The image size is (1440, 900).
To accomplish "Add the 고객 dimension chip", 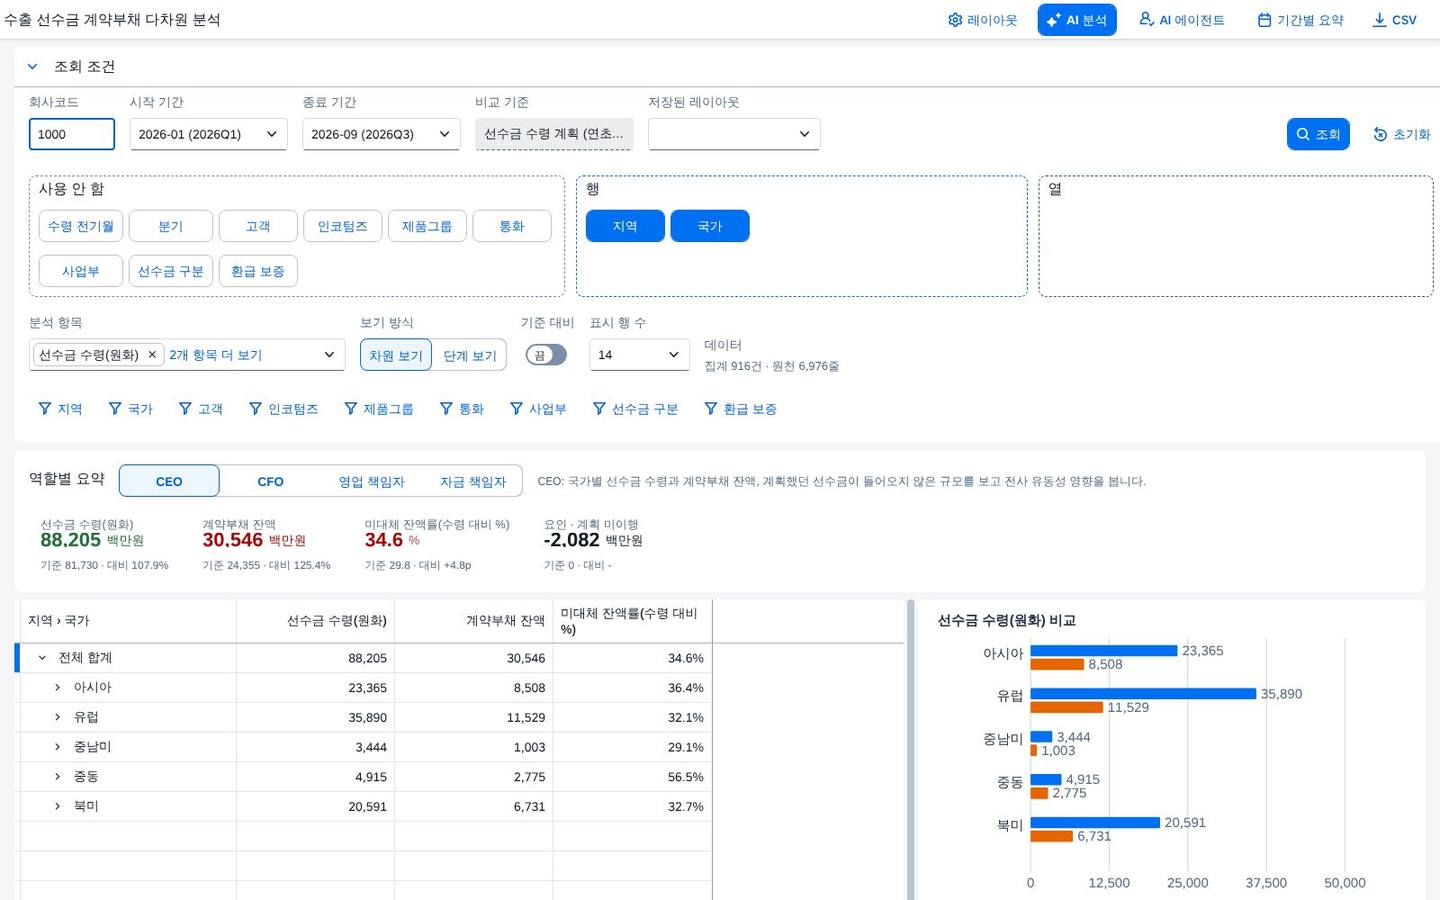I will (258, 226).
